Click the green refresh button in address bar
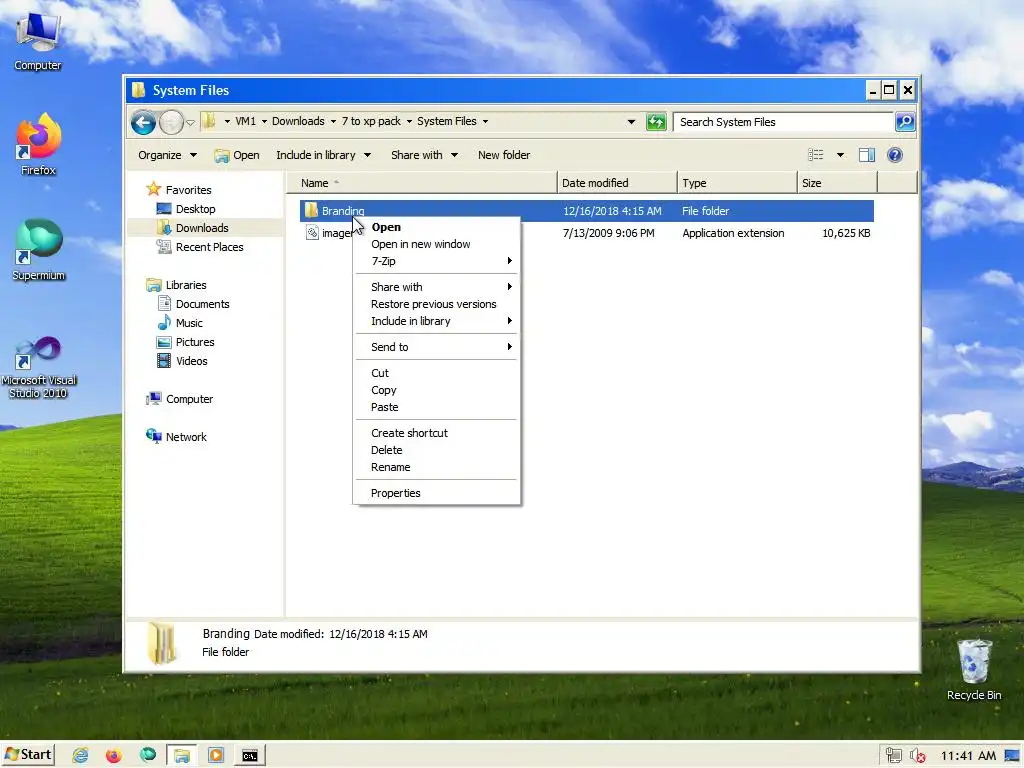 tap(656, 121)
